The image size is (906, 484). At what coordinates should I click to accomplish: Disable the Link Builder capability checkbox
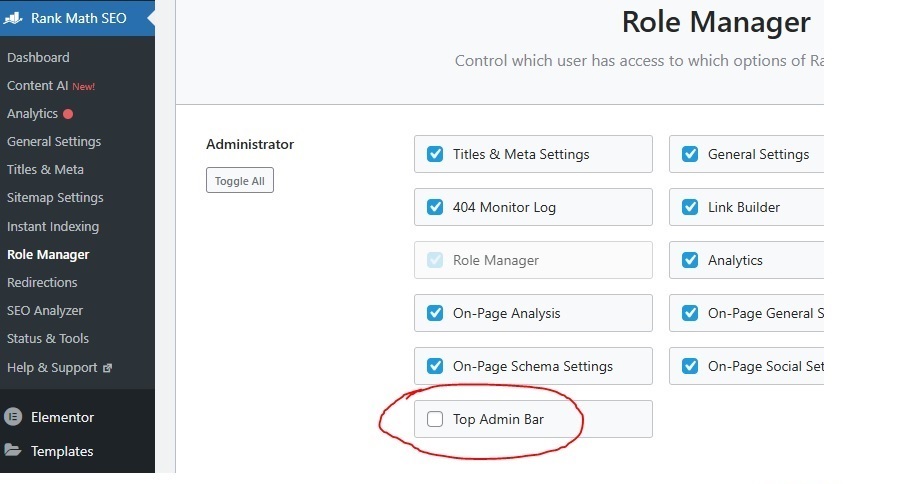coord(690,207)
